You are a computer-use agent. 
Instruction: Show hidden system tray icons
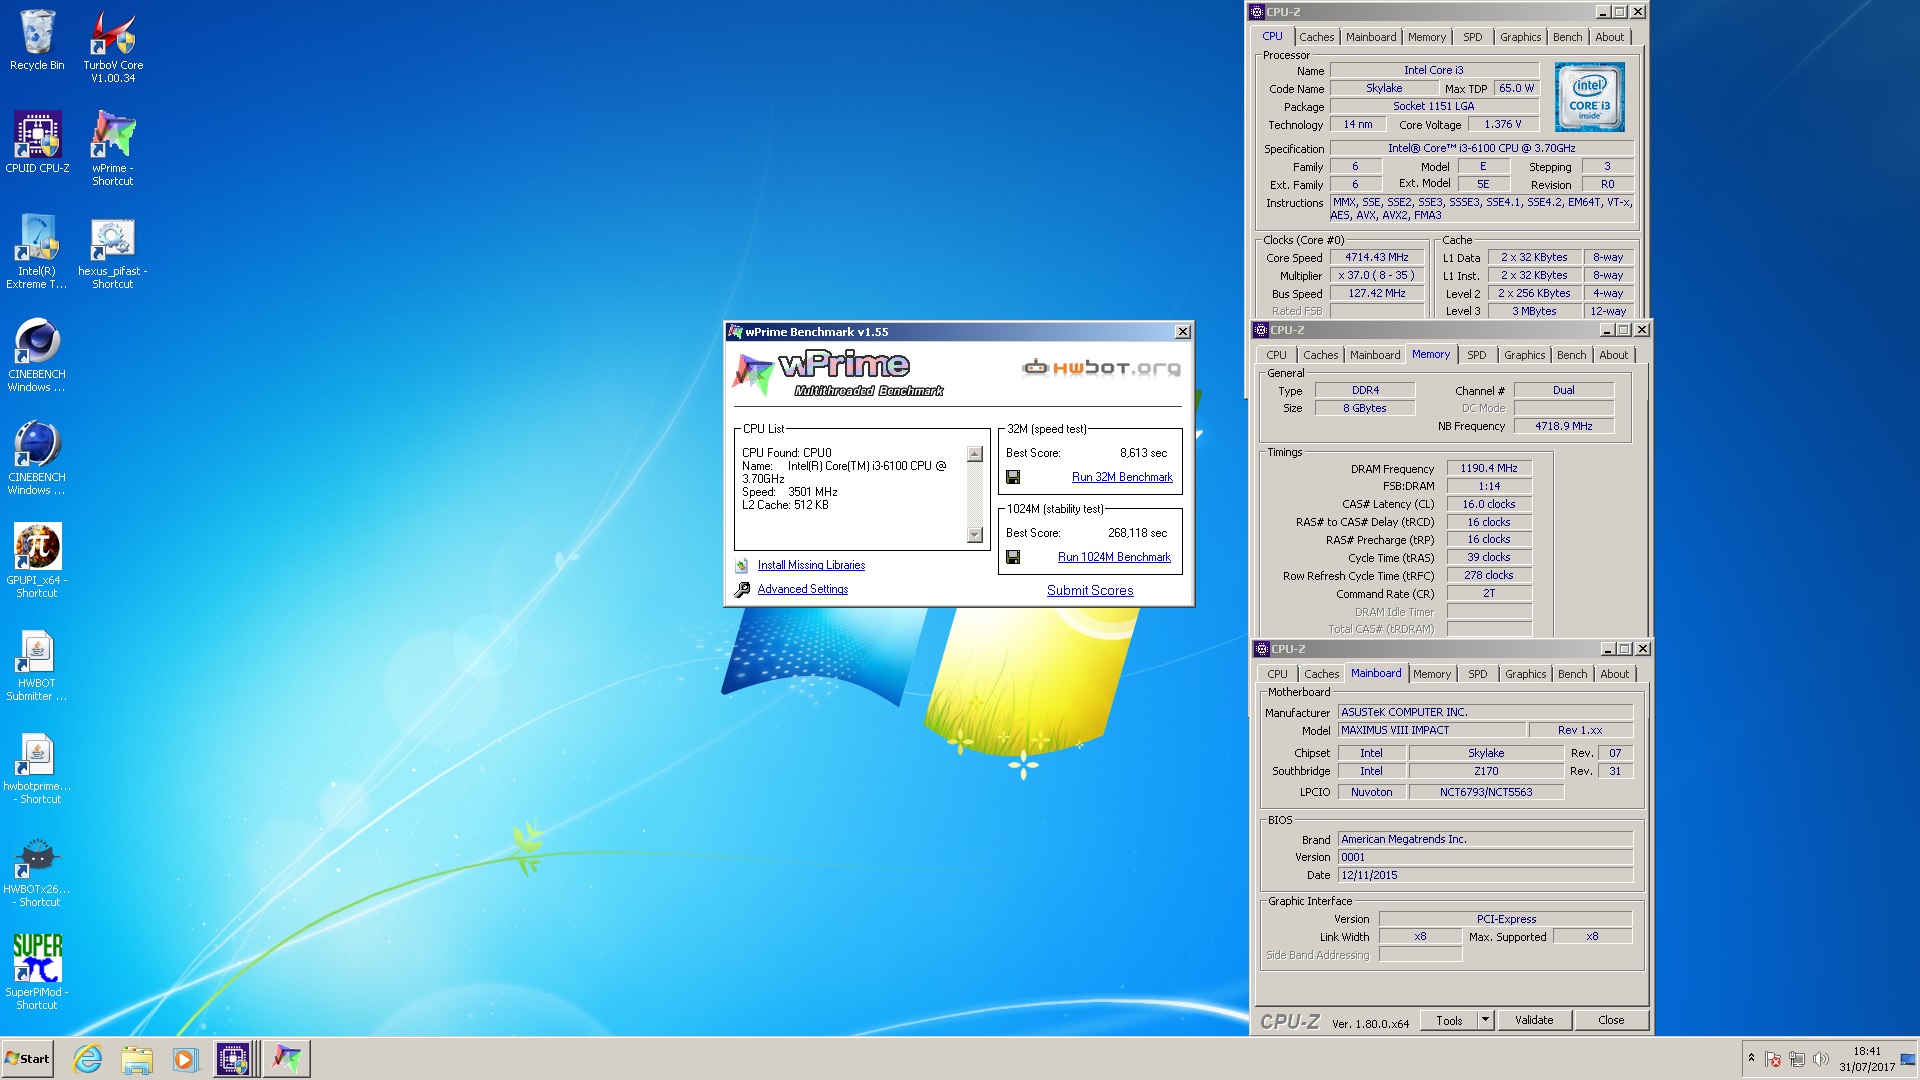(x=1751, y=1058)
